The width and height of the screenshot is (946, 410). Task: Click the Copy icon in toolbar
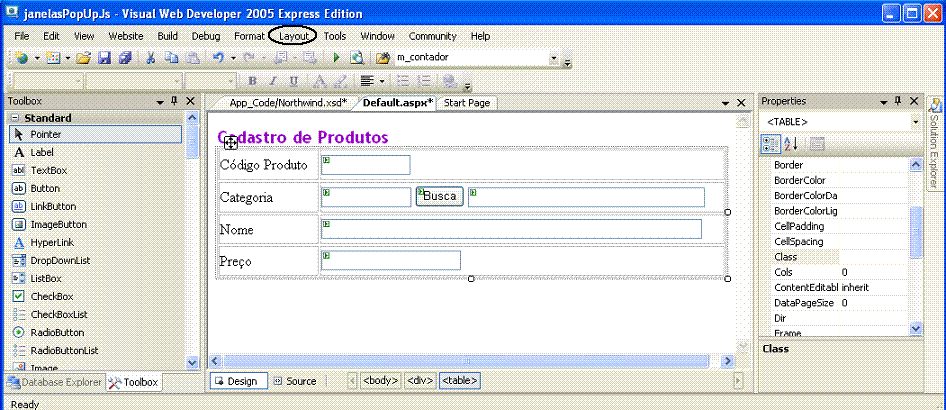click(x=172, y=58)
